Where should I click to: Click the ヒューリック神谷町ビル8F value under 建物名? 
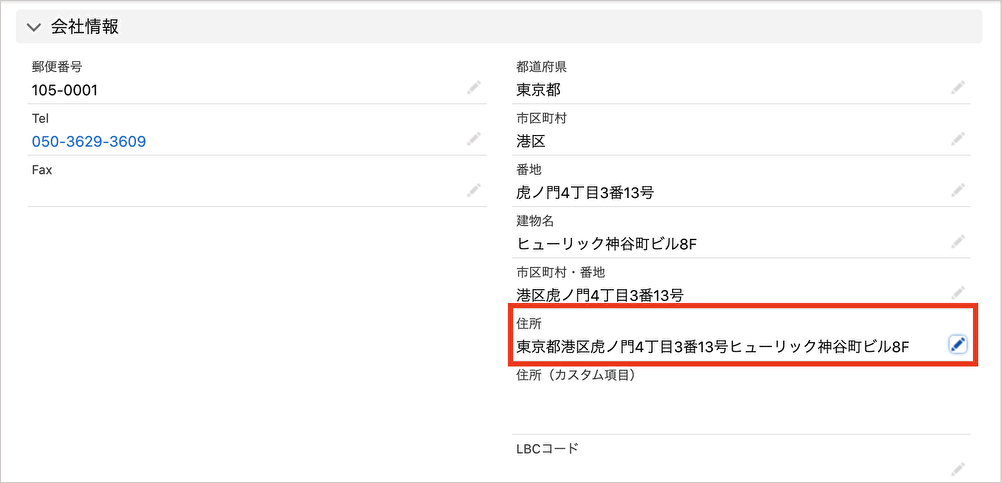coord(606,244)
